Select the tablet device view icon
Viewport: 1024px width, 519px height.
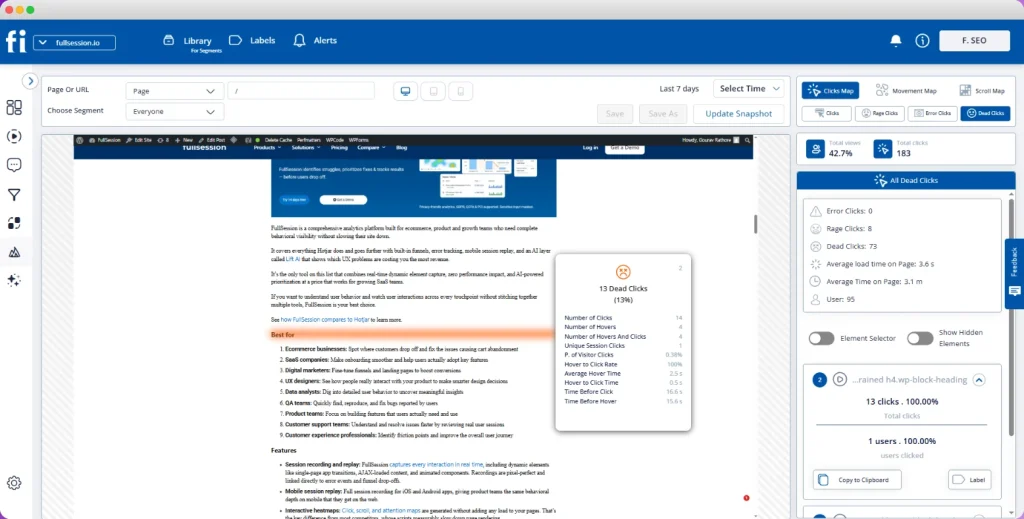433,91
